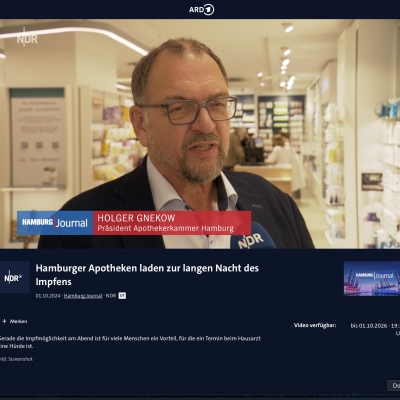Screen dimensions: 400x400
Task: Click the ARD logo in the header
Action: coord(201,9)
